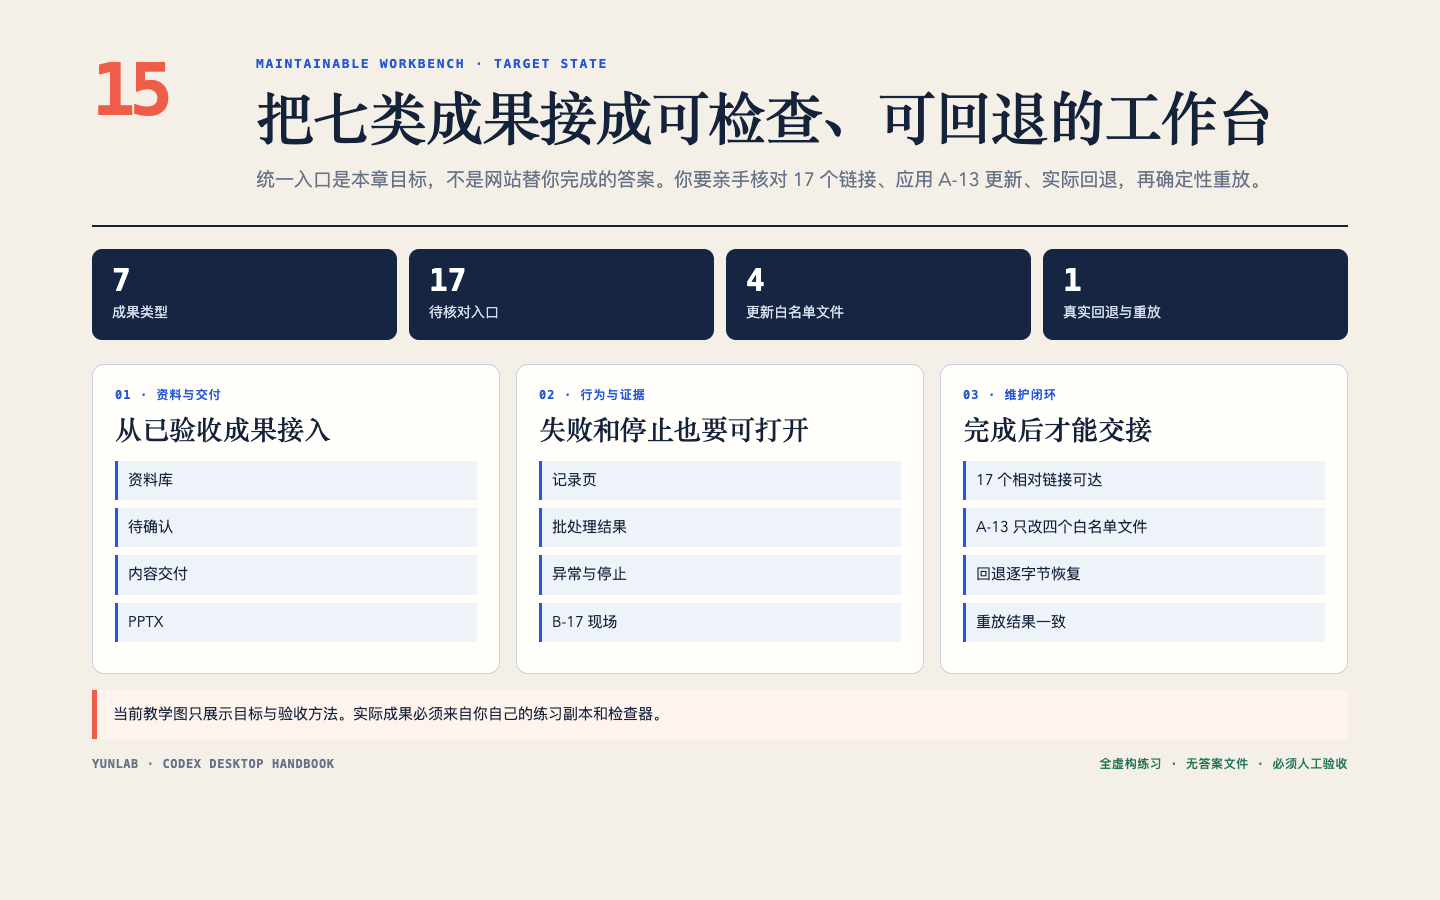
Task: Select the 批处理结果 list row
Action: [720, 527]
